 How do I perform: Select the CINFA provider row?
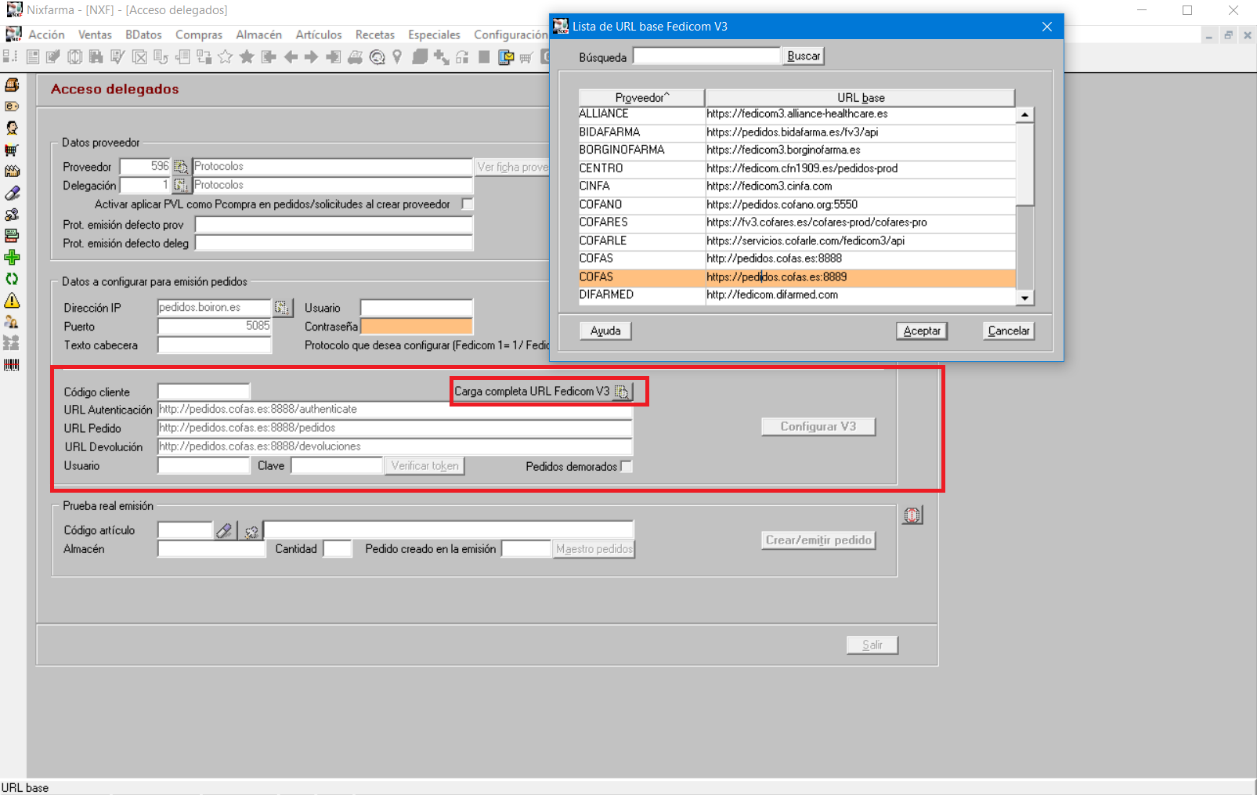(x=797, y=186)
